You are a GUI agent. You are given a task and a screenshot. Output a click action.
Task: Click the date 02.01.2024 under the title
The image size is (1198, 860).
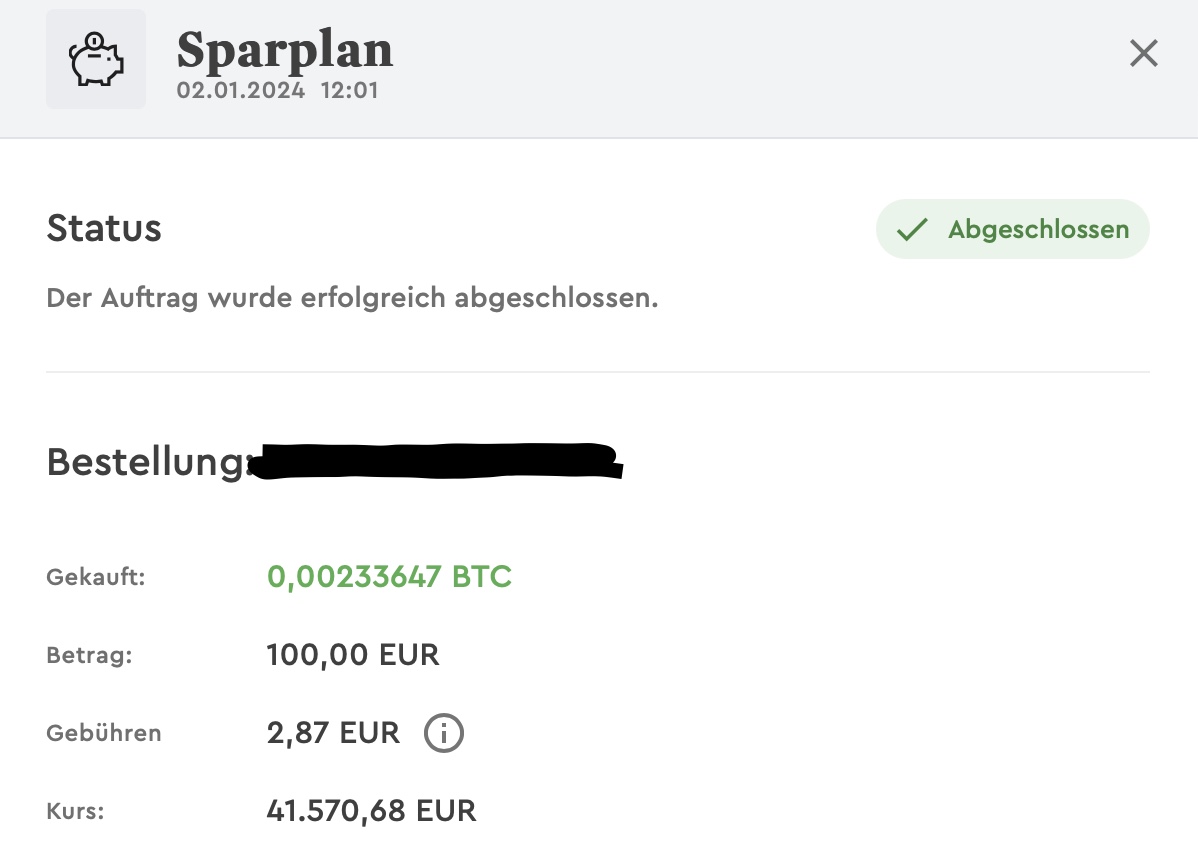pos(241,90)
